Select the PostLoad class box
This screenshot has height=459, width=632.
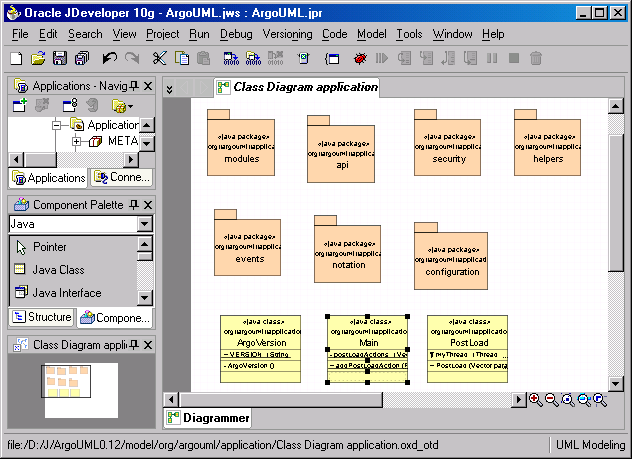[x=468, y=349]
